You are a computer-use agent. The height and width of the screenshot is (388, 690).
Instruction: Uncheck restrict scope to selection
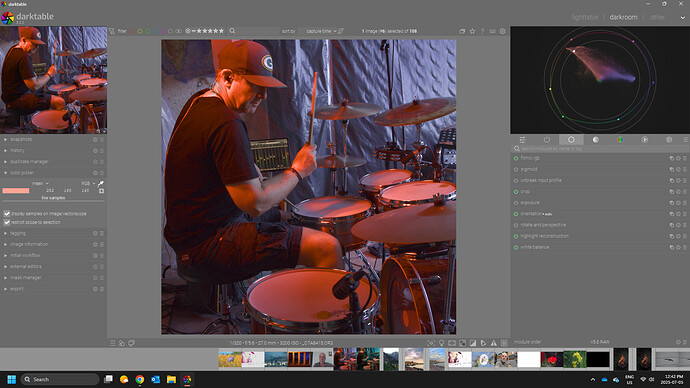pyautogui.click(x=7, y=223)
